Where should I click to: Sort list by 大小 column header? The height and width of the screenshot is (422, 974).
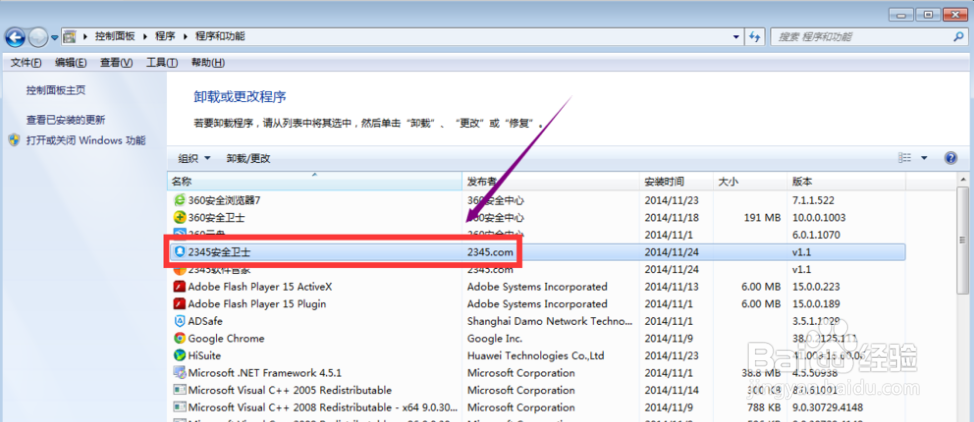pyautogui.click(x=750, y=181)
